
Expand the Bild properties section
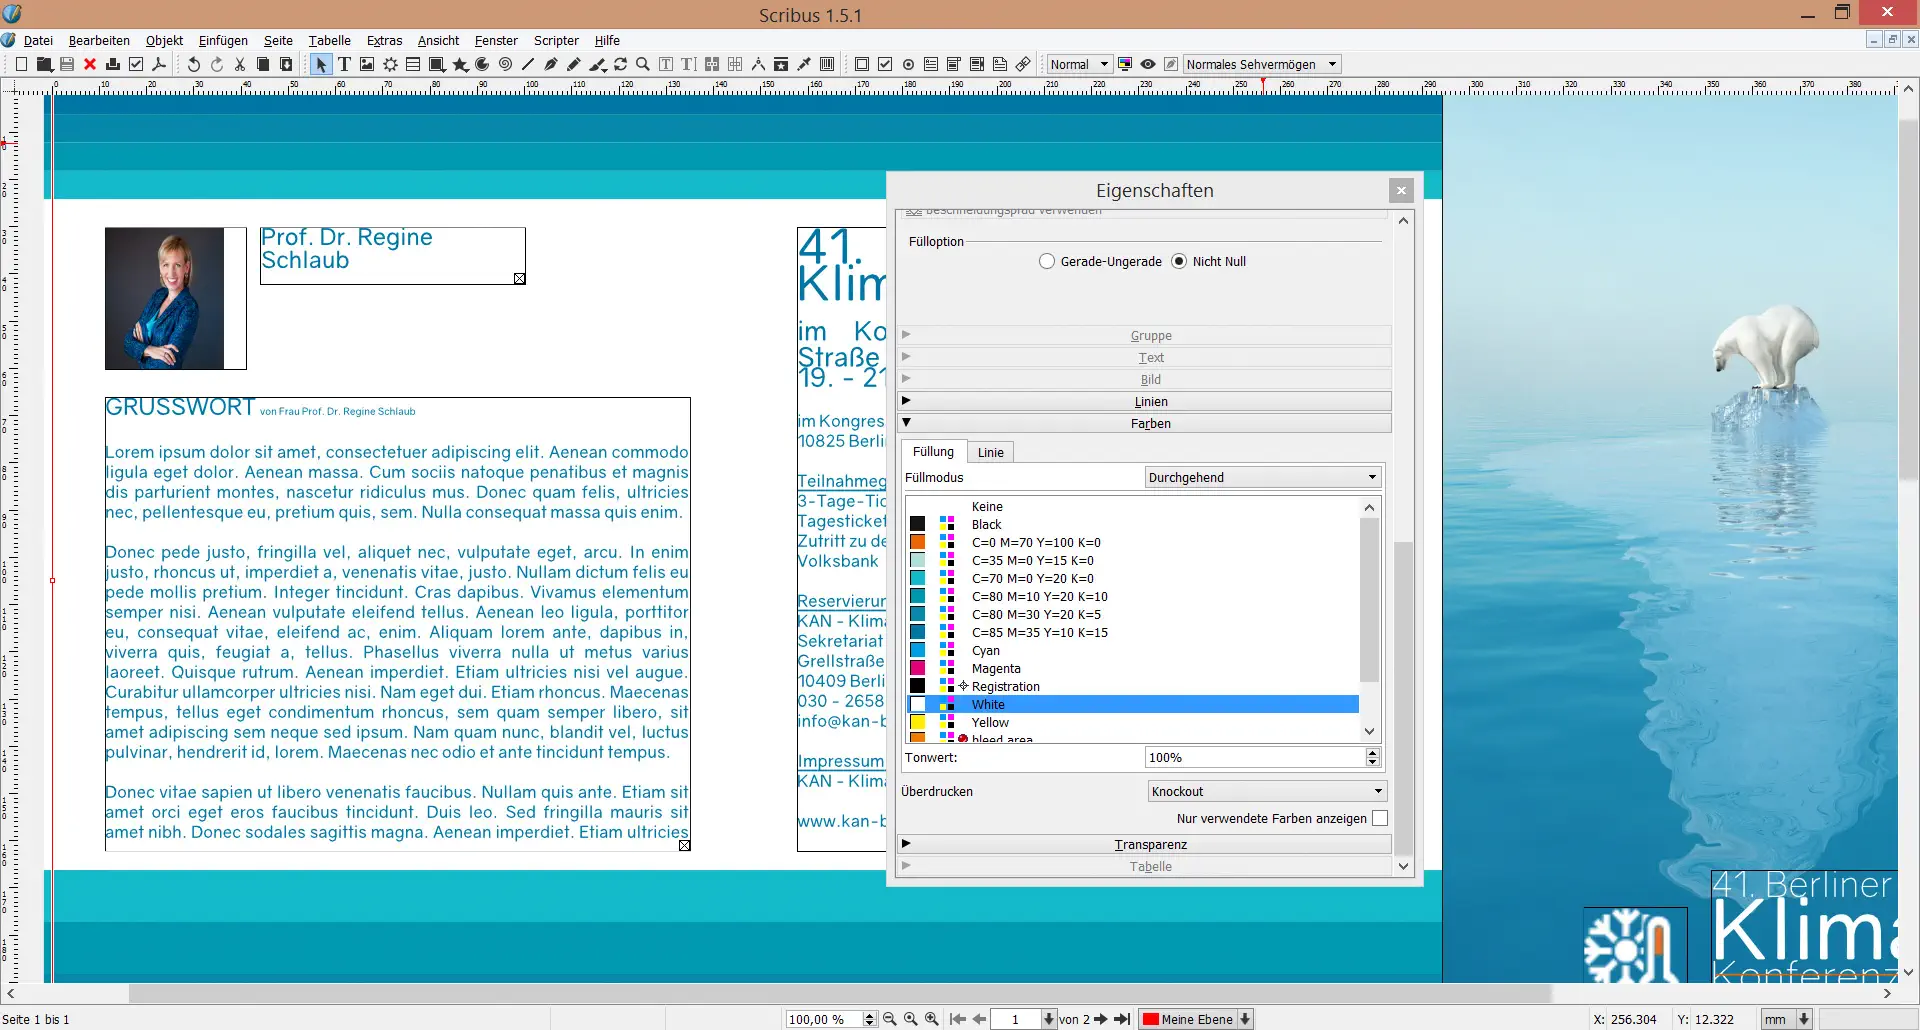1150,379
